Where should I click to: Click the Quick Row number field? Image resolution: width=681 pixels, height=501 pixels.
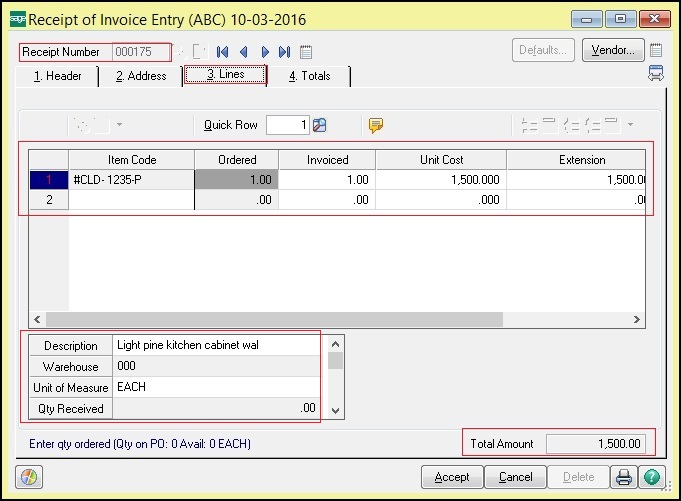click(x=287, y=125)
